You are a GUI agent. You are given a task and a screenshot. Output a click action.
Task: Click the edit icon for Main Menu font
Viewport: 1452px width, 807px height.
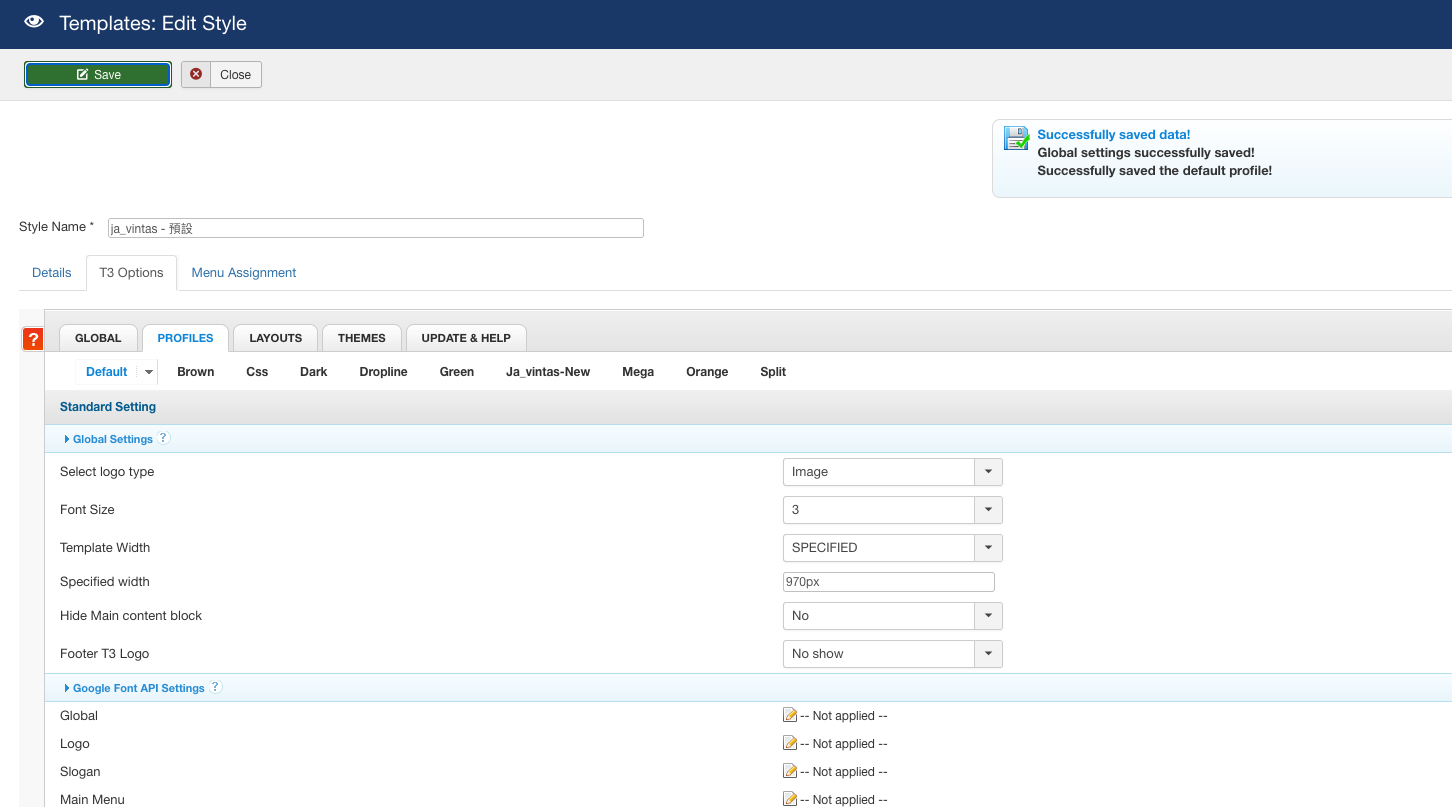(790, 799)
